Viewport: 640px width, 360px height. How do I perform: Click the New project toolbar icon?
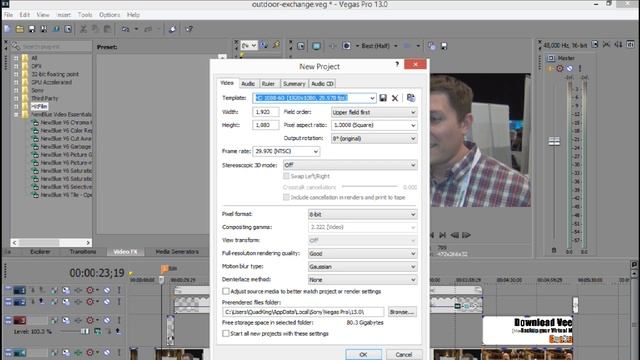(7, 29)
